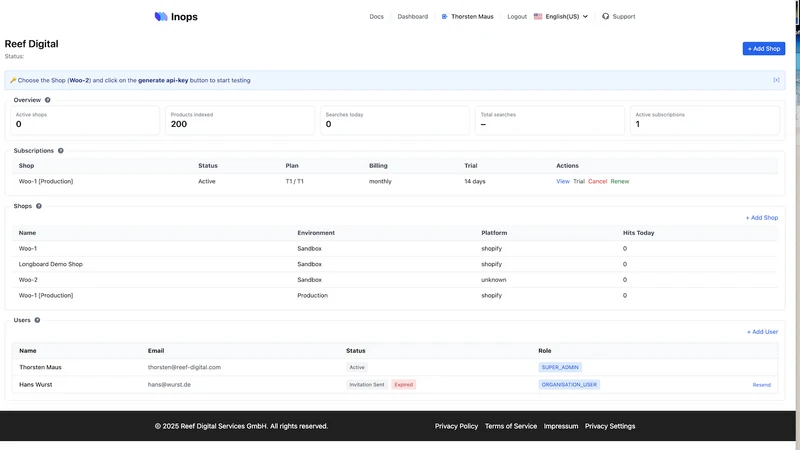Viewport: 800px width, 450px height.
Task: Click Trial action for Woo-1 subscription
Action: (579, 181)
